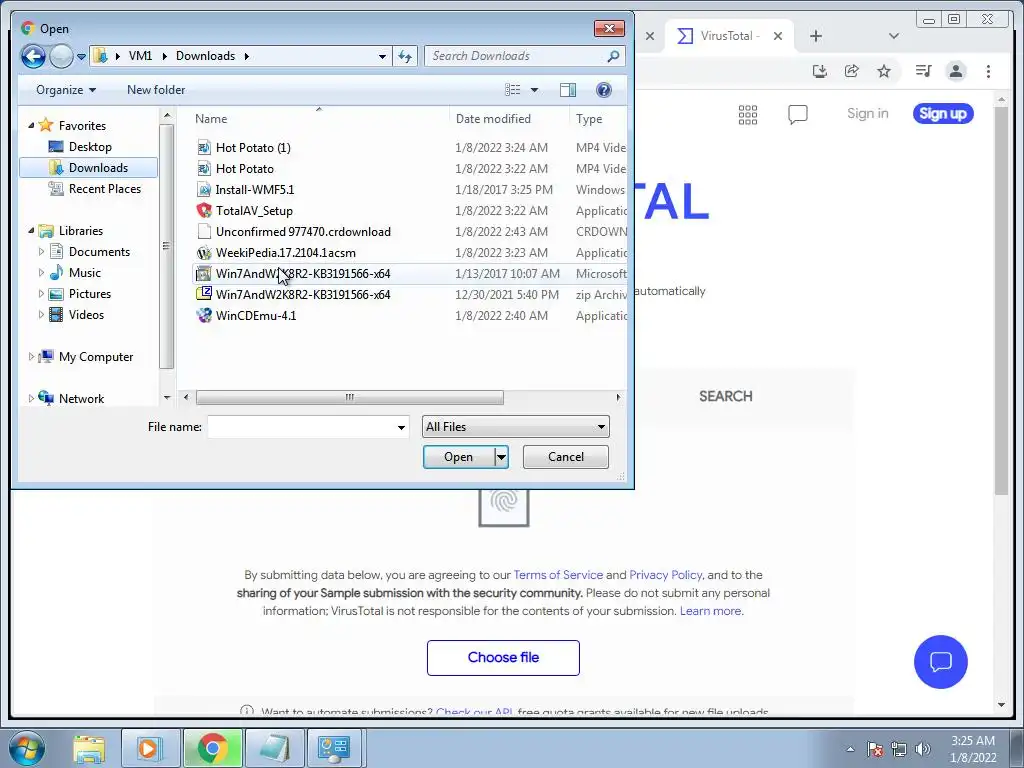Sort by Type column header
Viewport: 1024px width, 768px height.
click(589, 119)
